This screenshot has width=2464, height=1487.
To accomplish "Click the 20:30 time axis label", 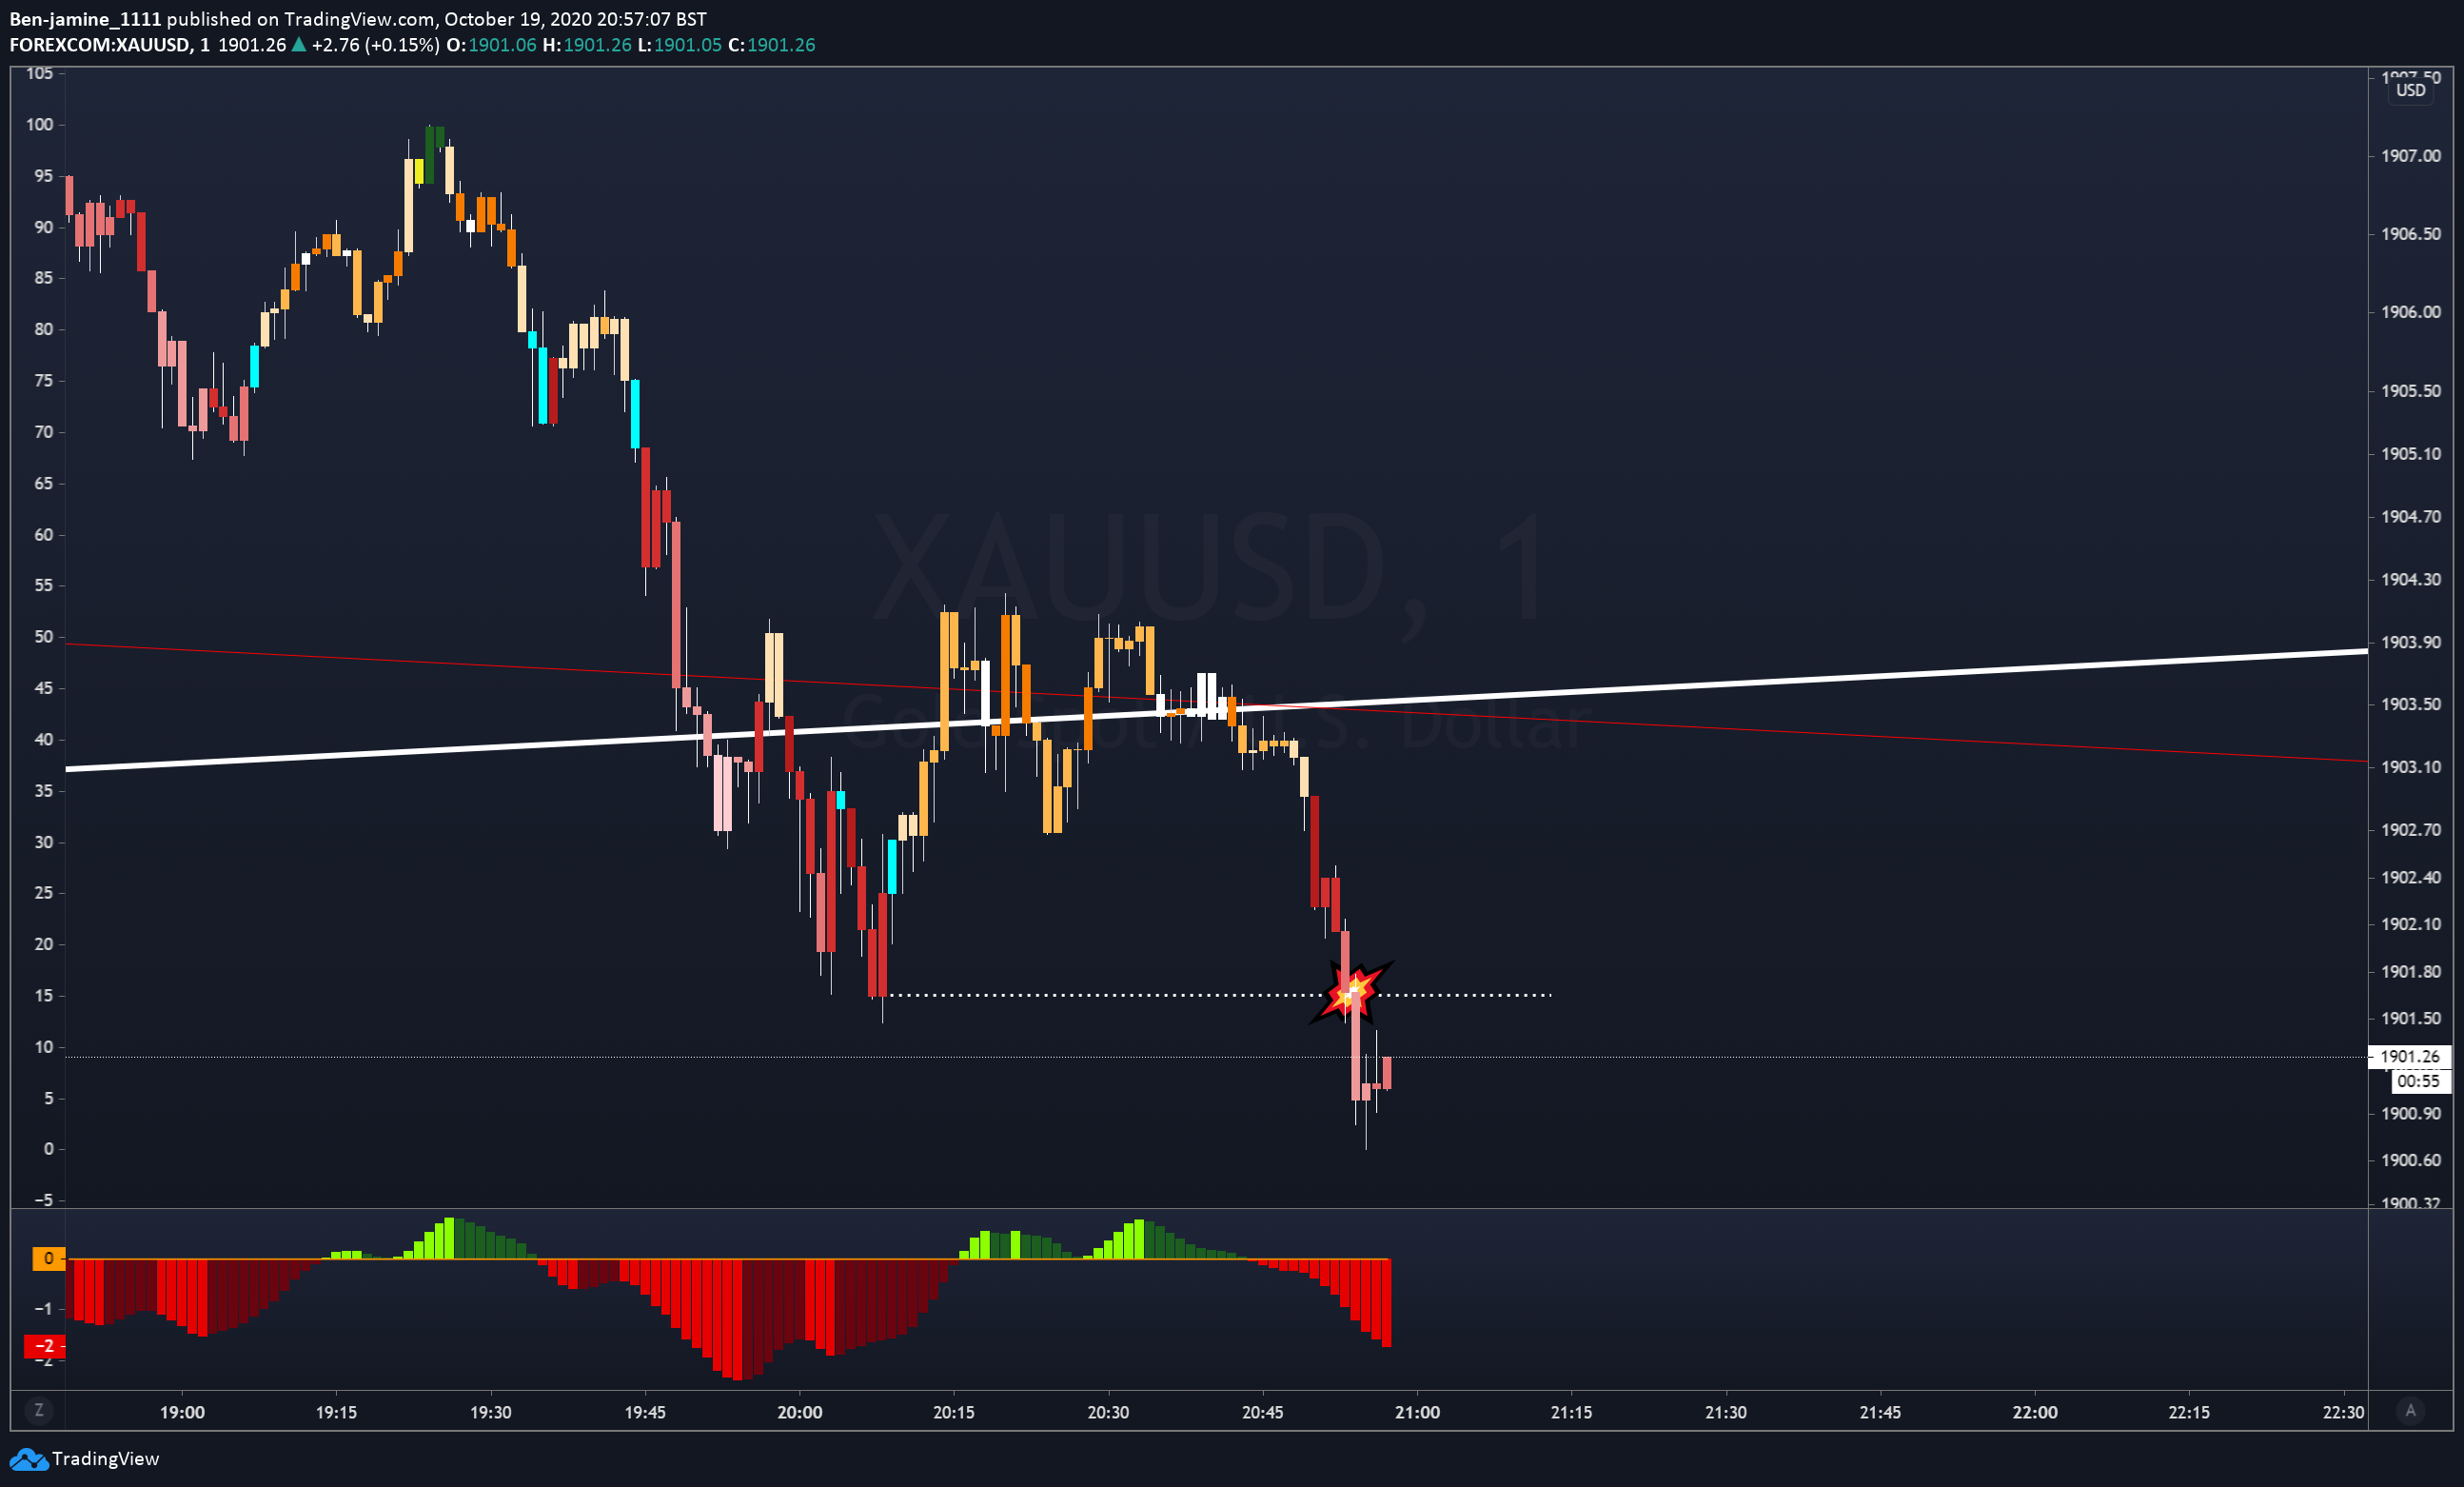I will click(1108, 1412).
